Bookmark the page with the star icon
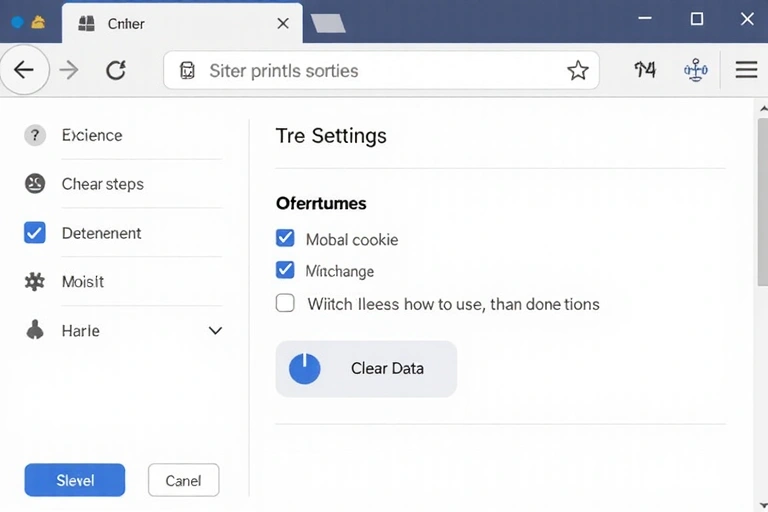Image resolution: width=768 pixels, height=512 pixels. tap(577, 70)
